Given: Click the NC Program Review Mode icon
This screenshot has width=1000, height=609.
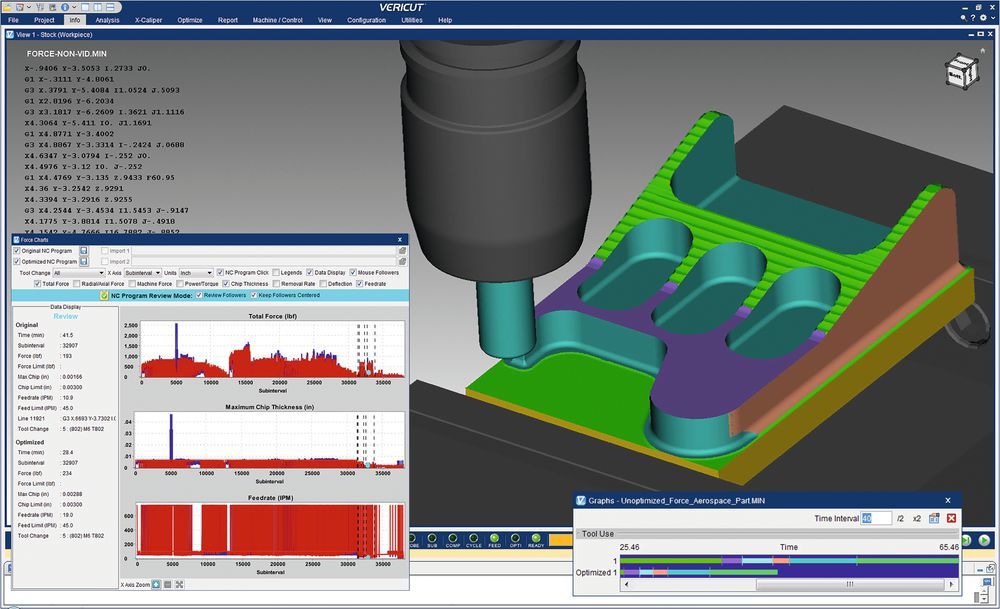Looking at the screenshot, I should pos(104,296).
